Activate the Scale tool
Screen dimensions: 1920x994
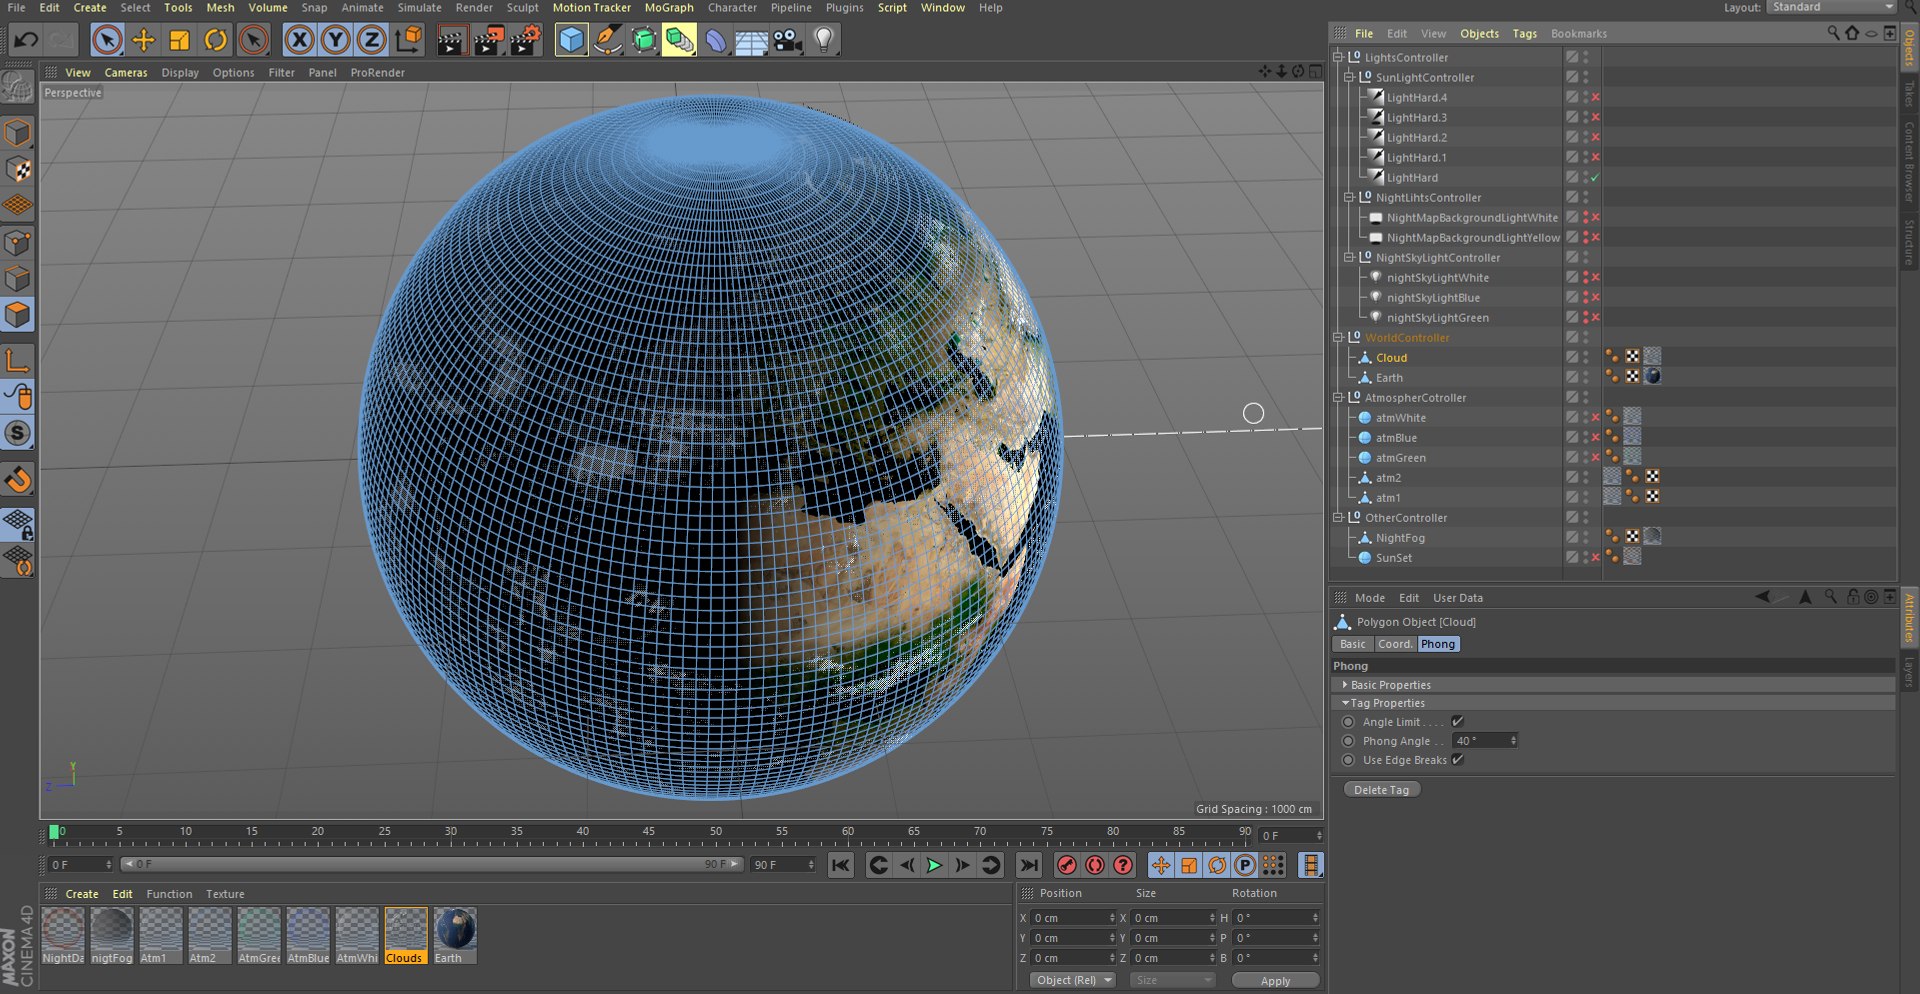click(x=180, y=40)
